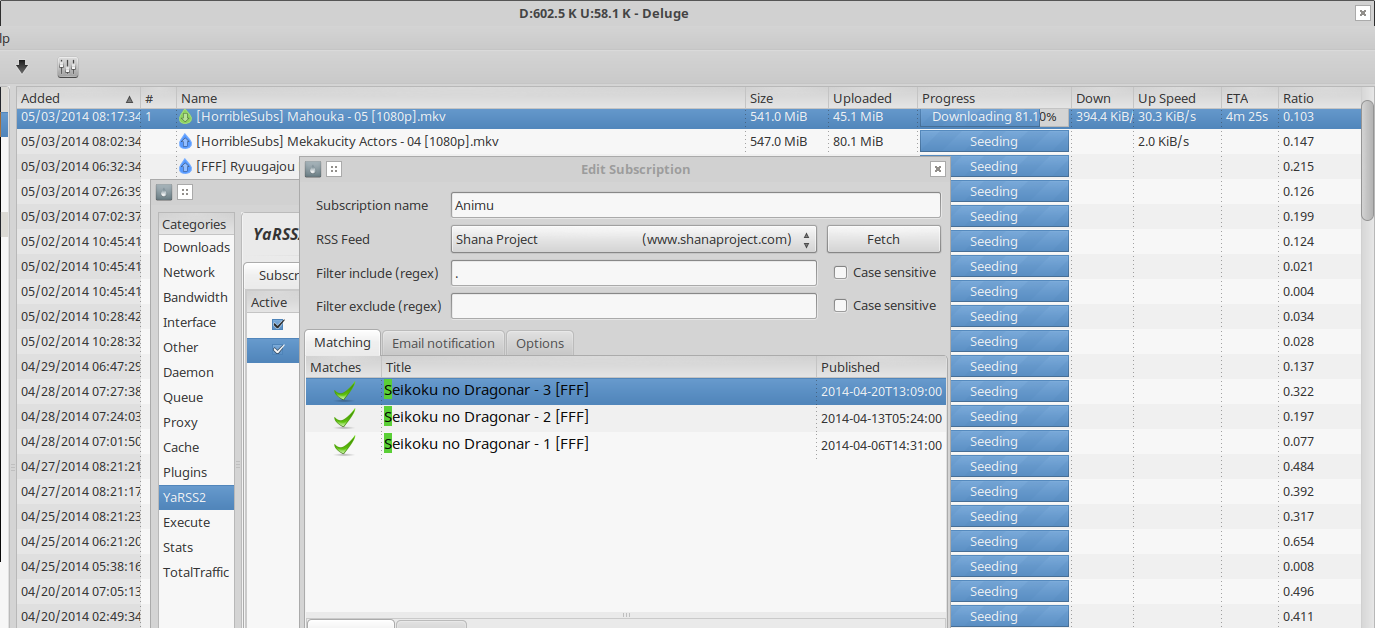Click the queue down arrow toolbar icon
Image resolution: width=1375 pixels, height=628 pixels.
coord(22,67)
